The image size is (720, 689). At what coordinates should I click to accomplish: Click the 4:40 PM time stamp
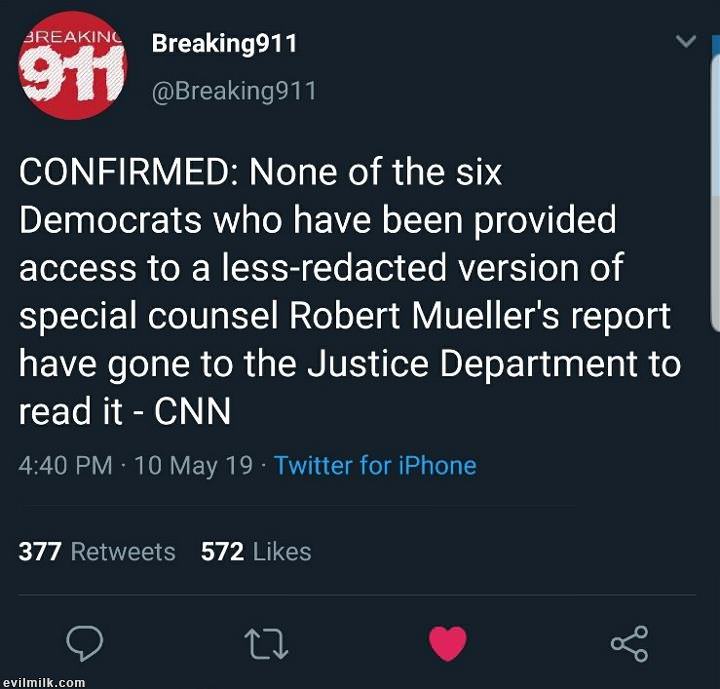tap(65, 465)
